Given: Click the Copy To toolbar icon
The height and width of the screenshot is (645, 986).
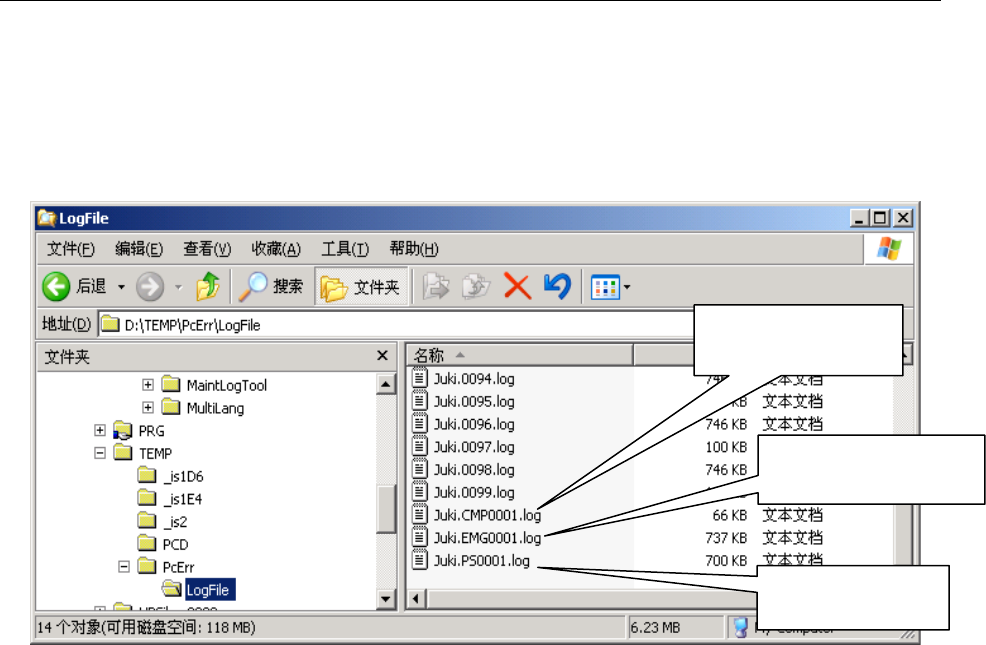Looking at the screenshot, I should click(476, 287).
